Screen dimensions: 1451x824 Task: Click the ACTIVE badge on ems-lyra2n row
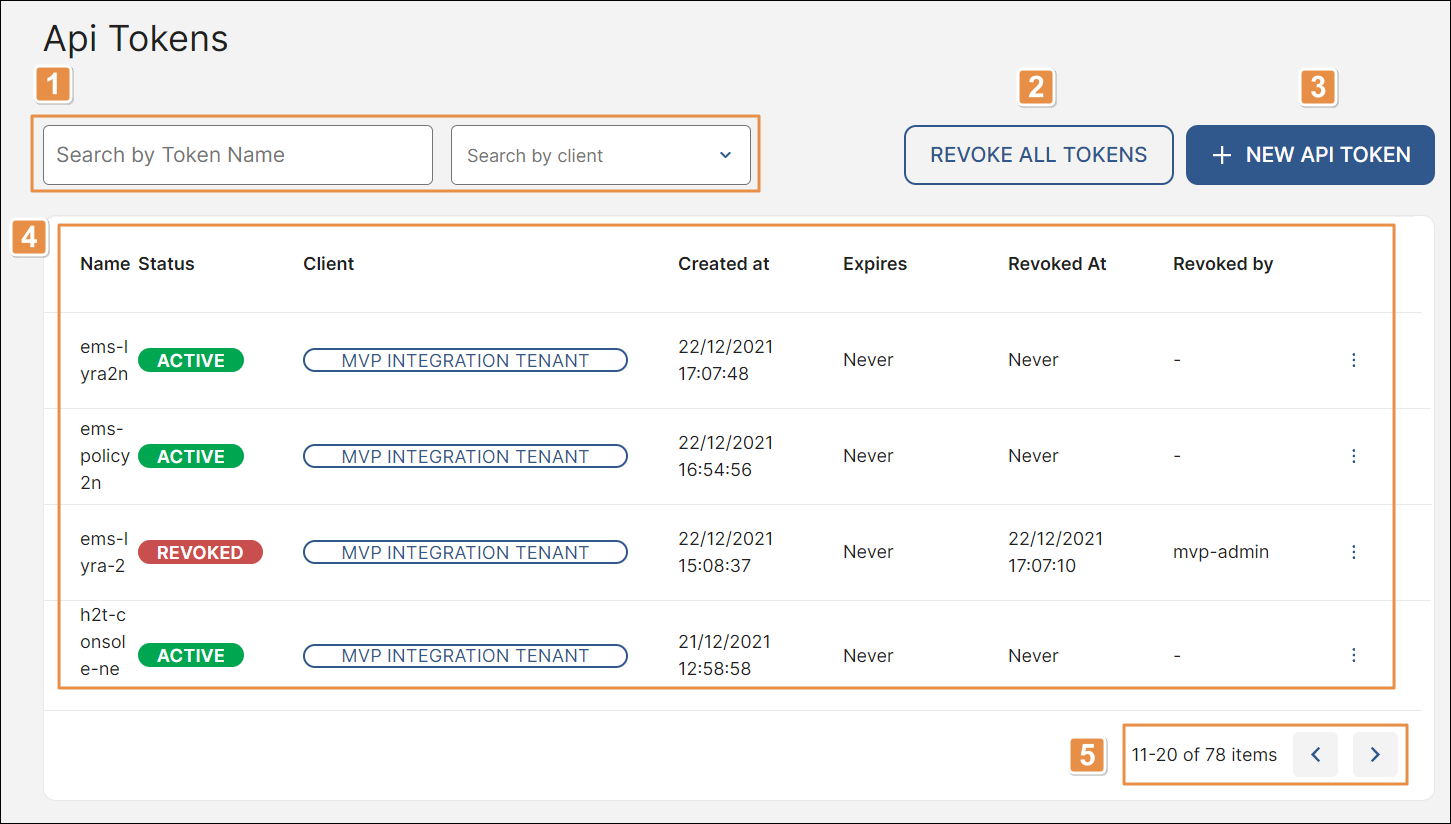190,360
